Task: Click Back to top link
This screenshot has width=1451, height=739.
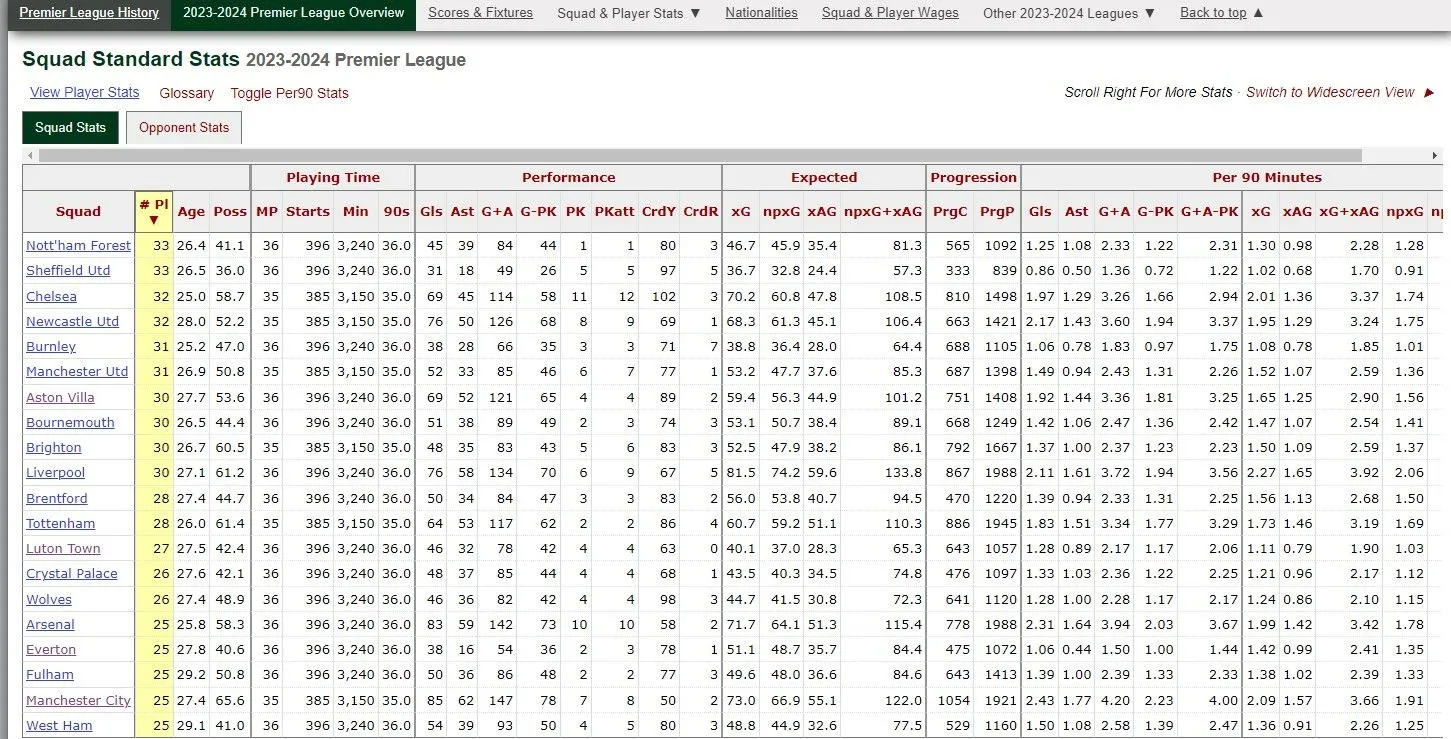Action: [1220, 13]
